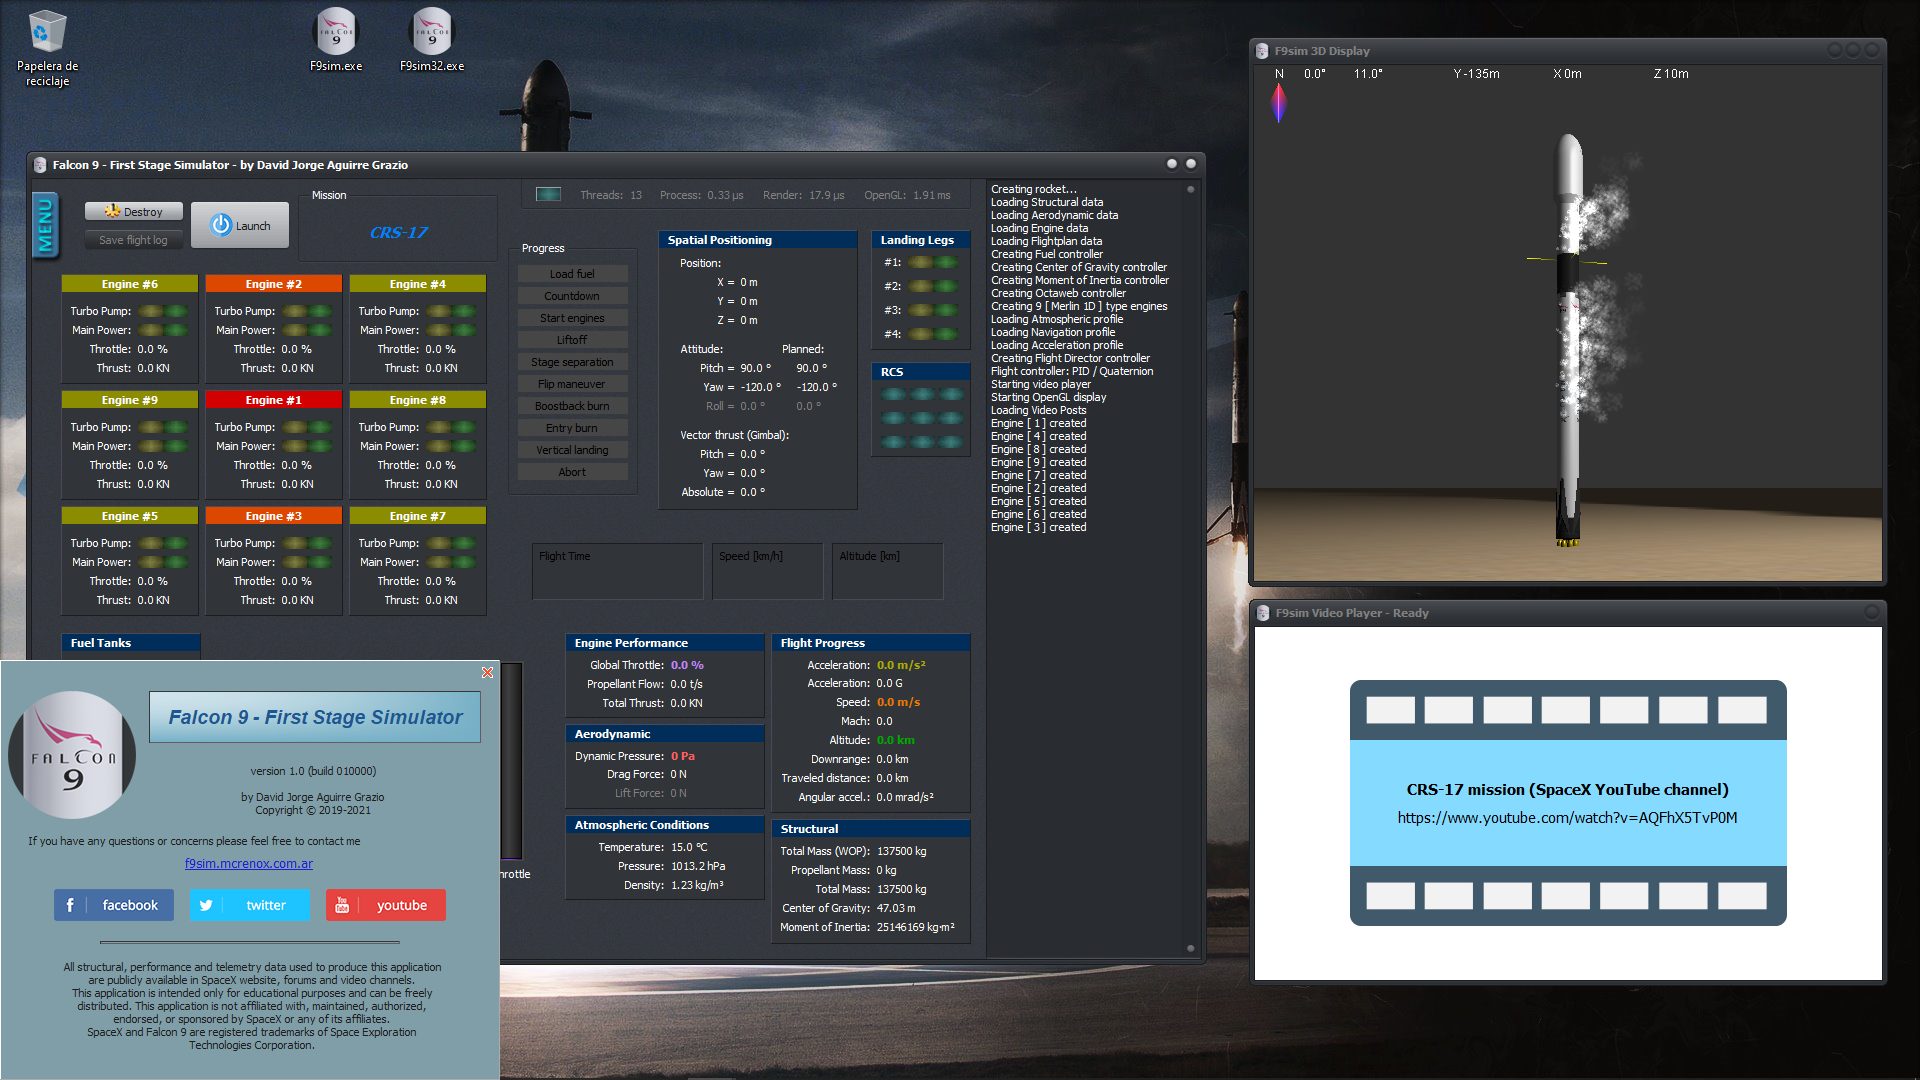1920x1080 pixels.
Task: Click the compass needle in F9sim 3D Display
Action: pyautogui.click(x=1278, y=103)
